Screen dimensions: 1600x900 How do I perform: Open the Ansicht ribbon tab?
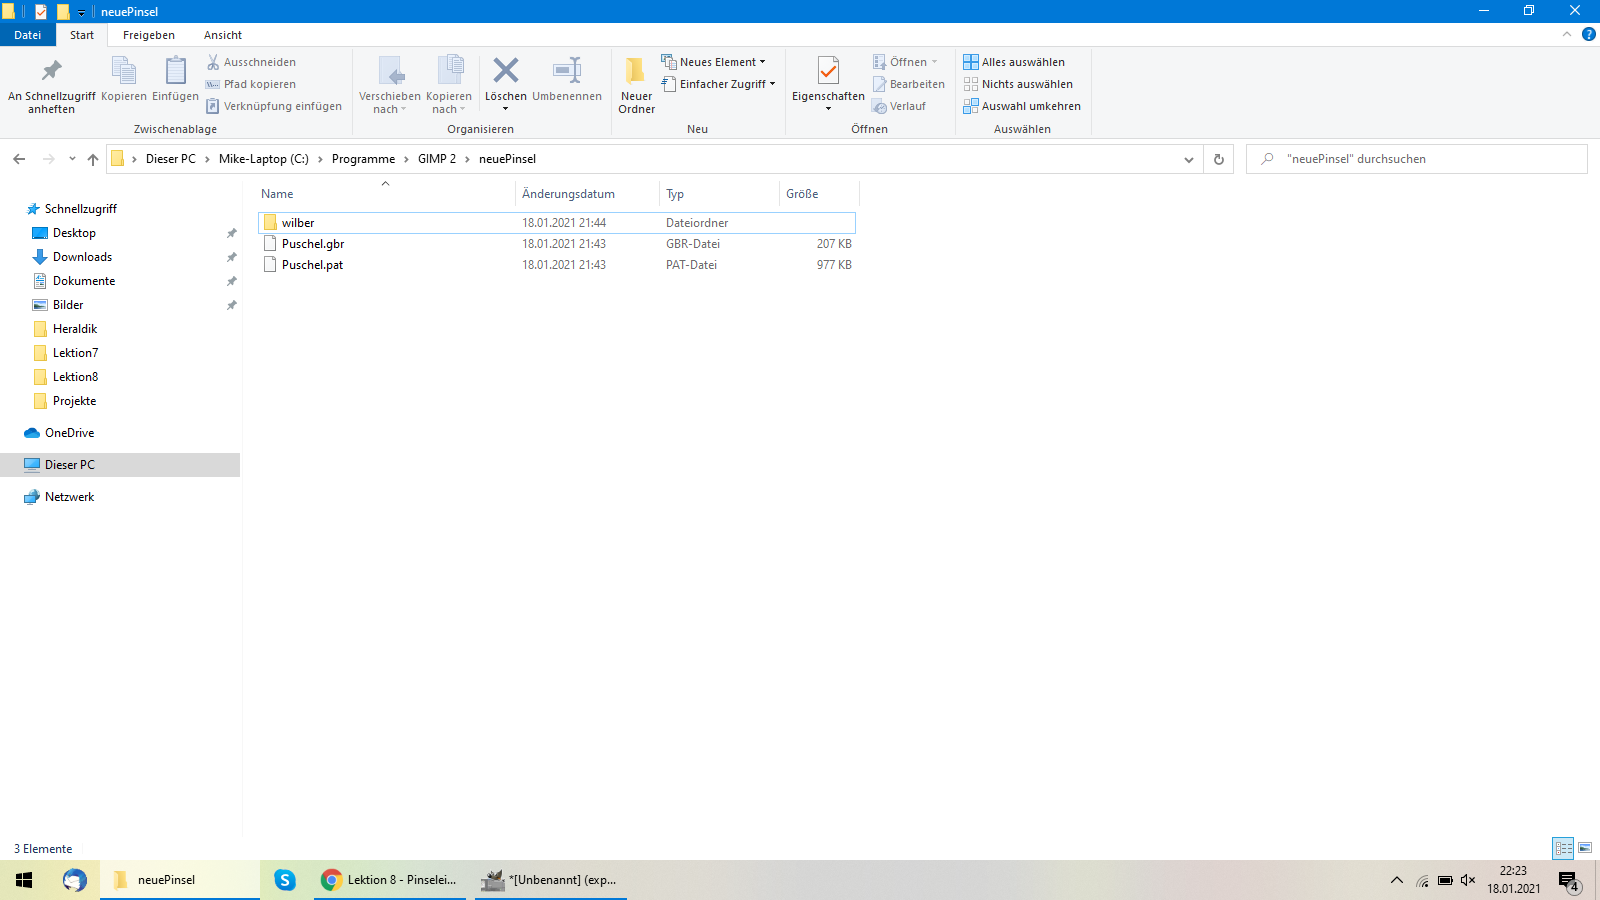point(223,35)
